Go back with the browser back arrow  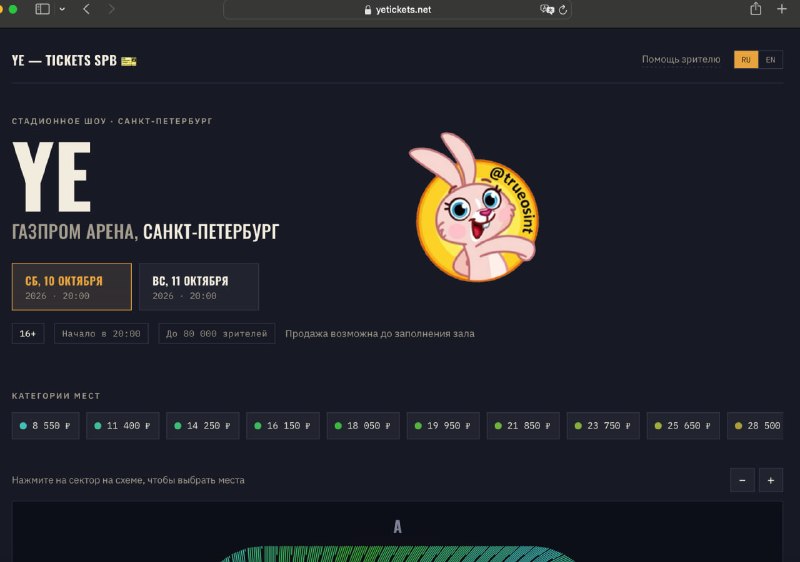[x=86, y=9]
